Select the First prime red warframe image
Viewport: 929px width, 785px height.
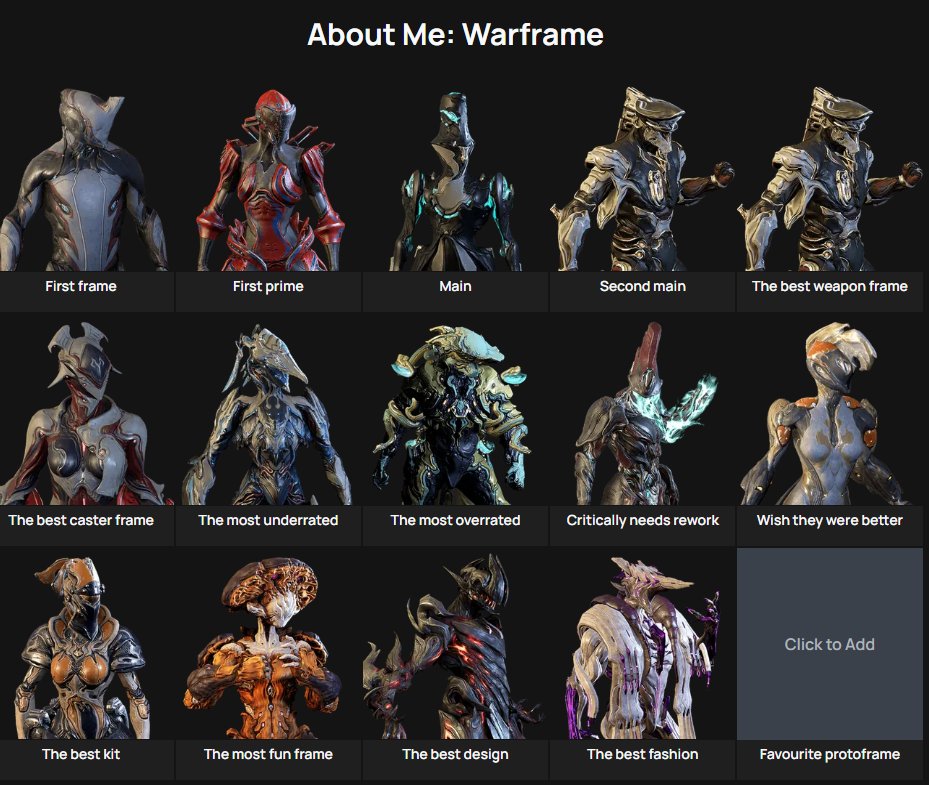coord(268,178)
